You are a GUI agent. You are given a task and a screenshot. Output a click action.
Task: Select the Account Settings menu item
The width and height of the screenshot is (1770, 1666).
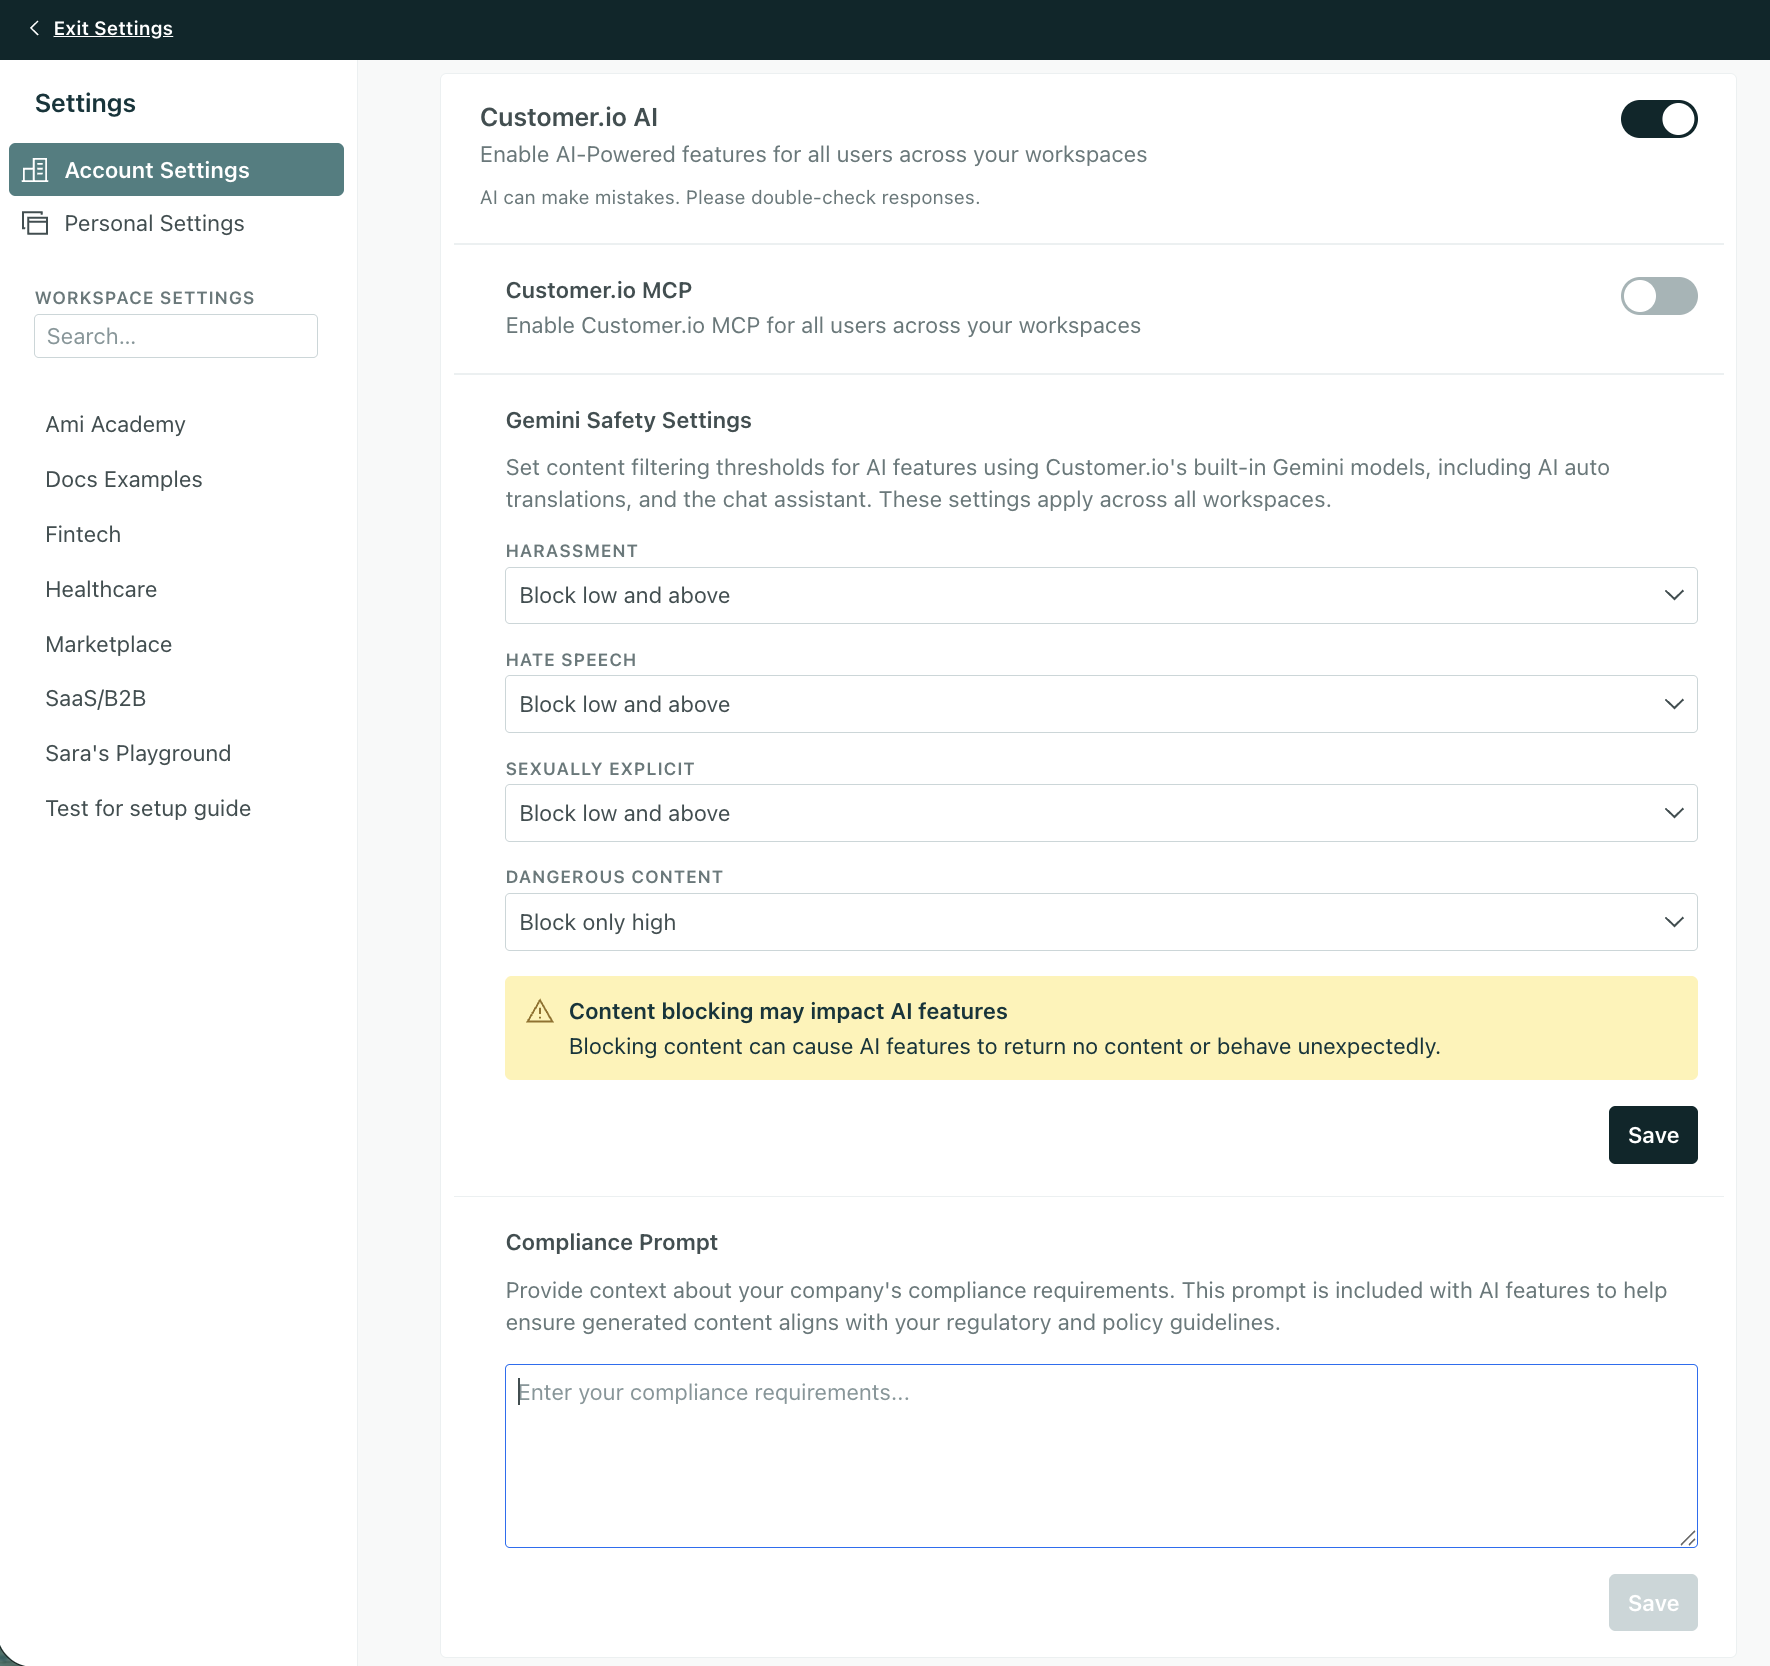pyautogui.click(x=157, y=170)
